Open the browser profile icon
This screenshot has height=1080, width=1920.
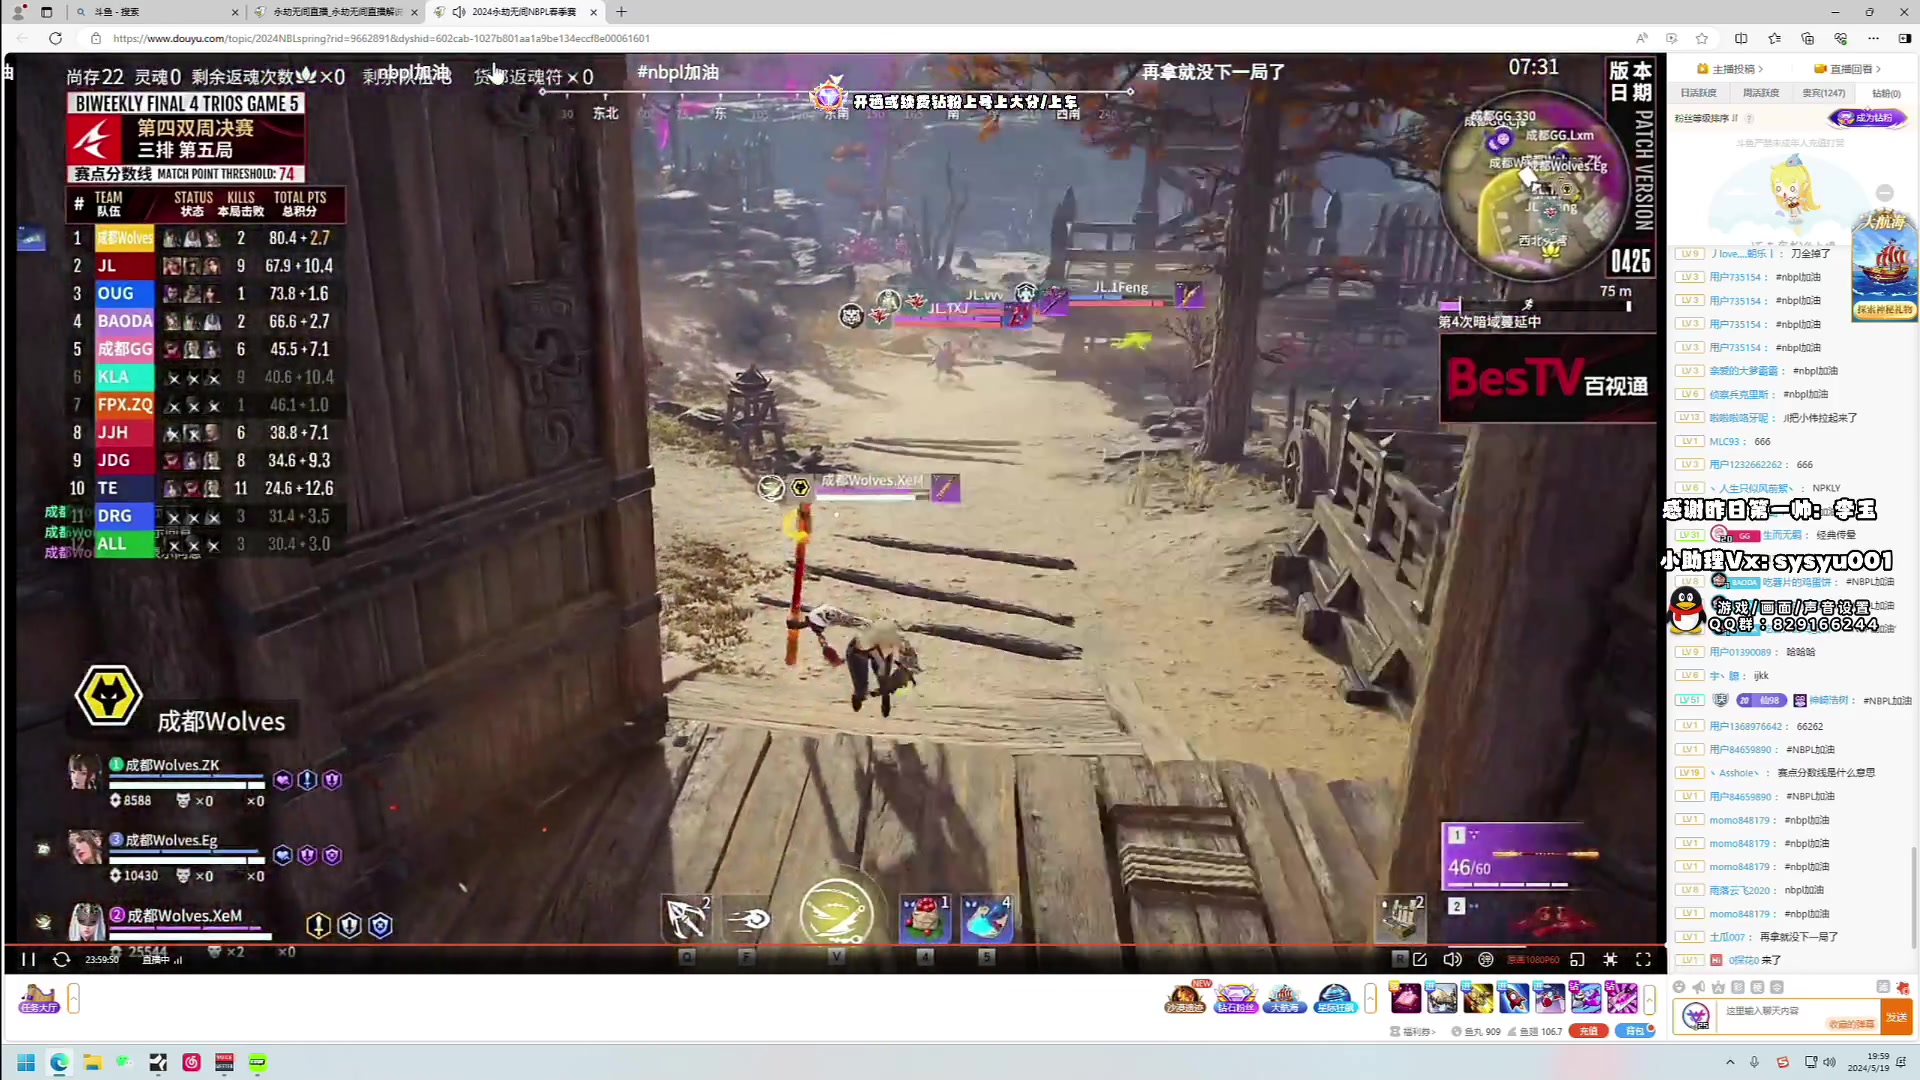[18, 12]
